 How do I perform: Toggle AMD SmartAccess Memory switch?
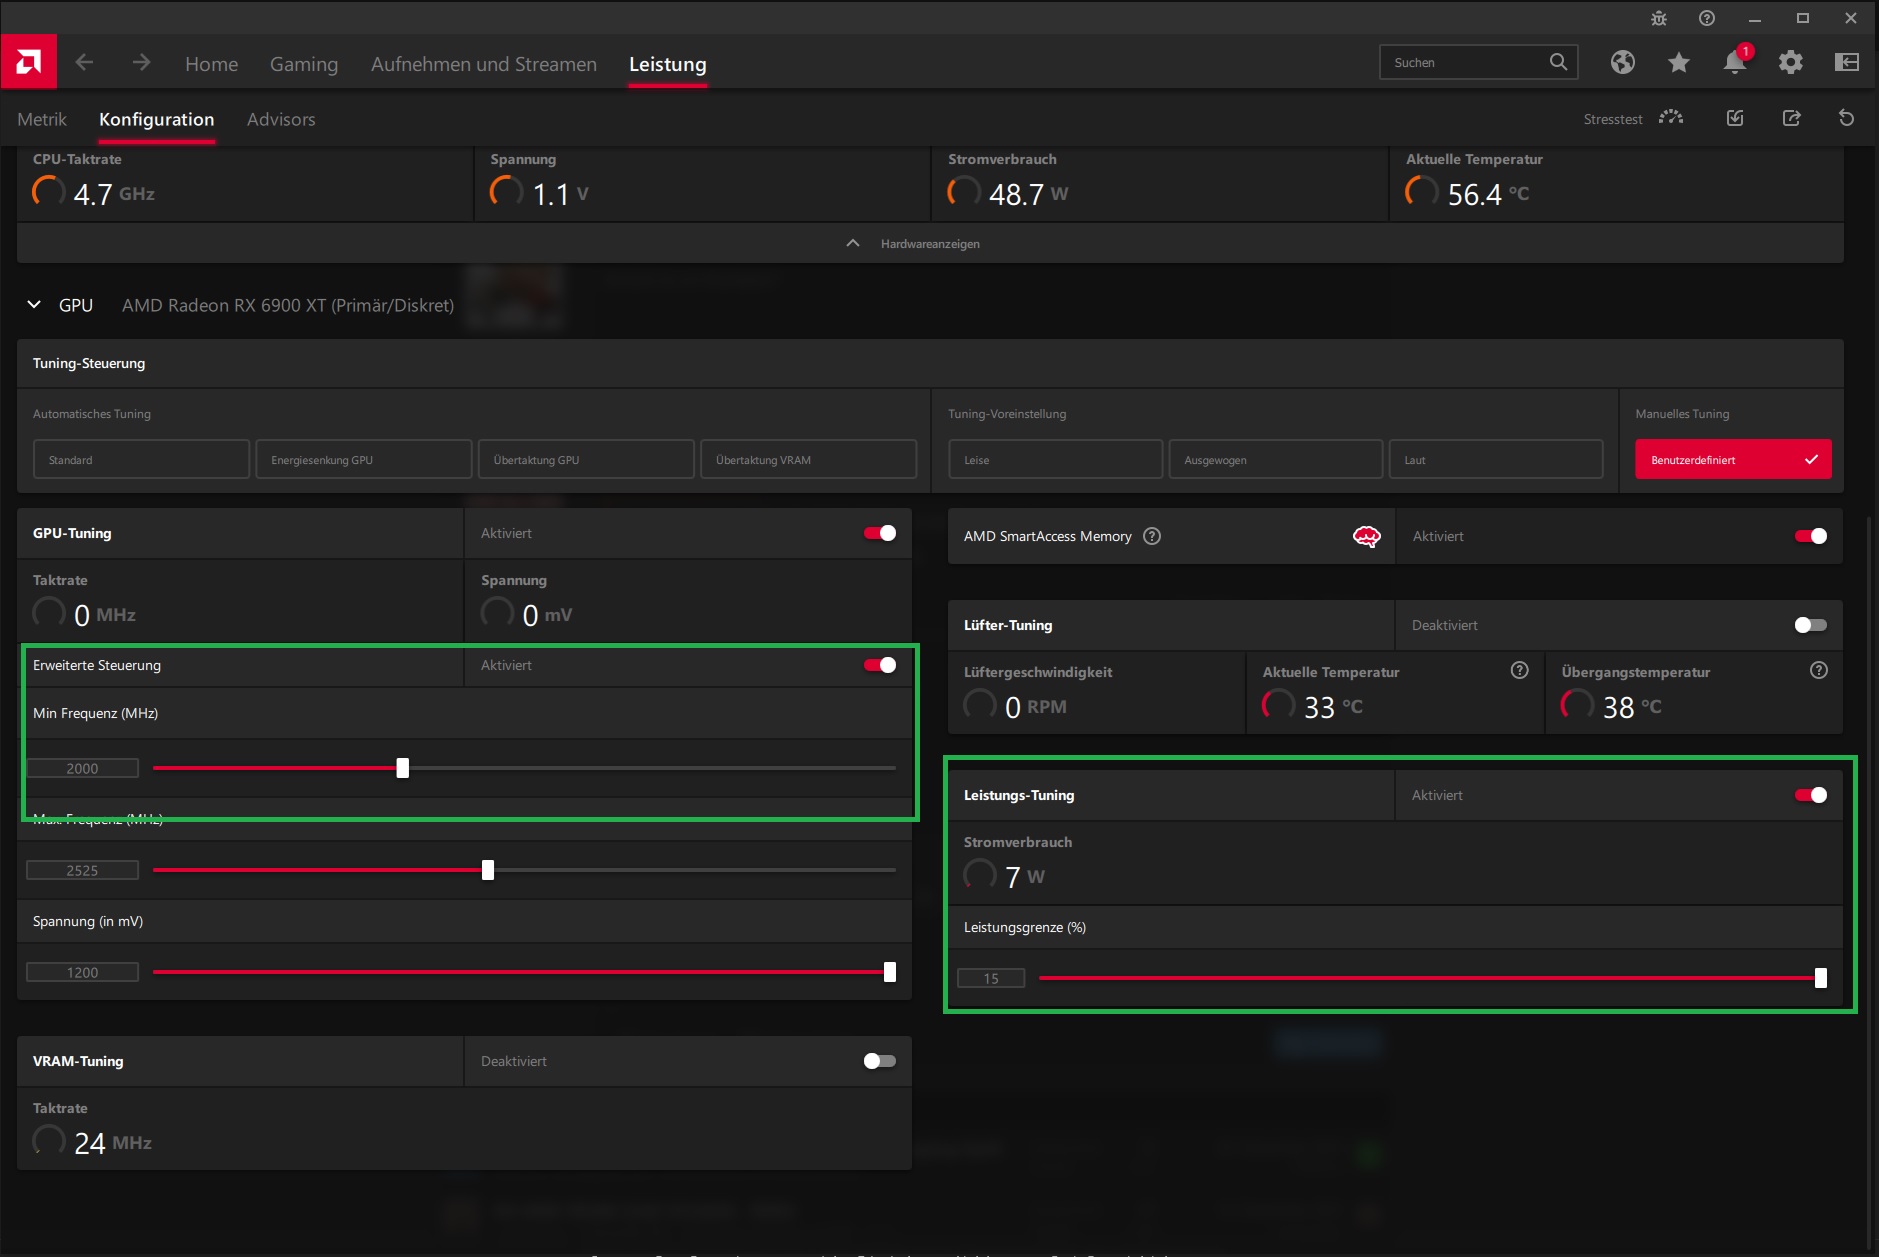coord(1811,536)
